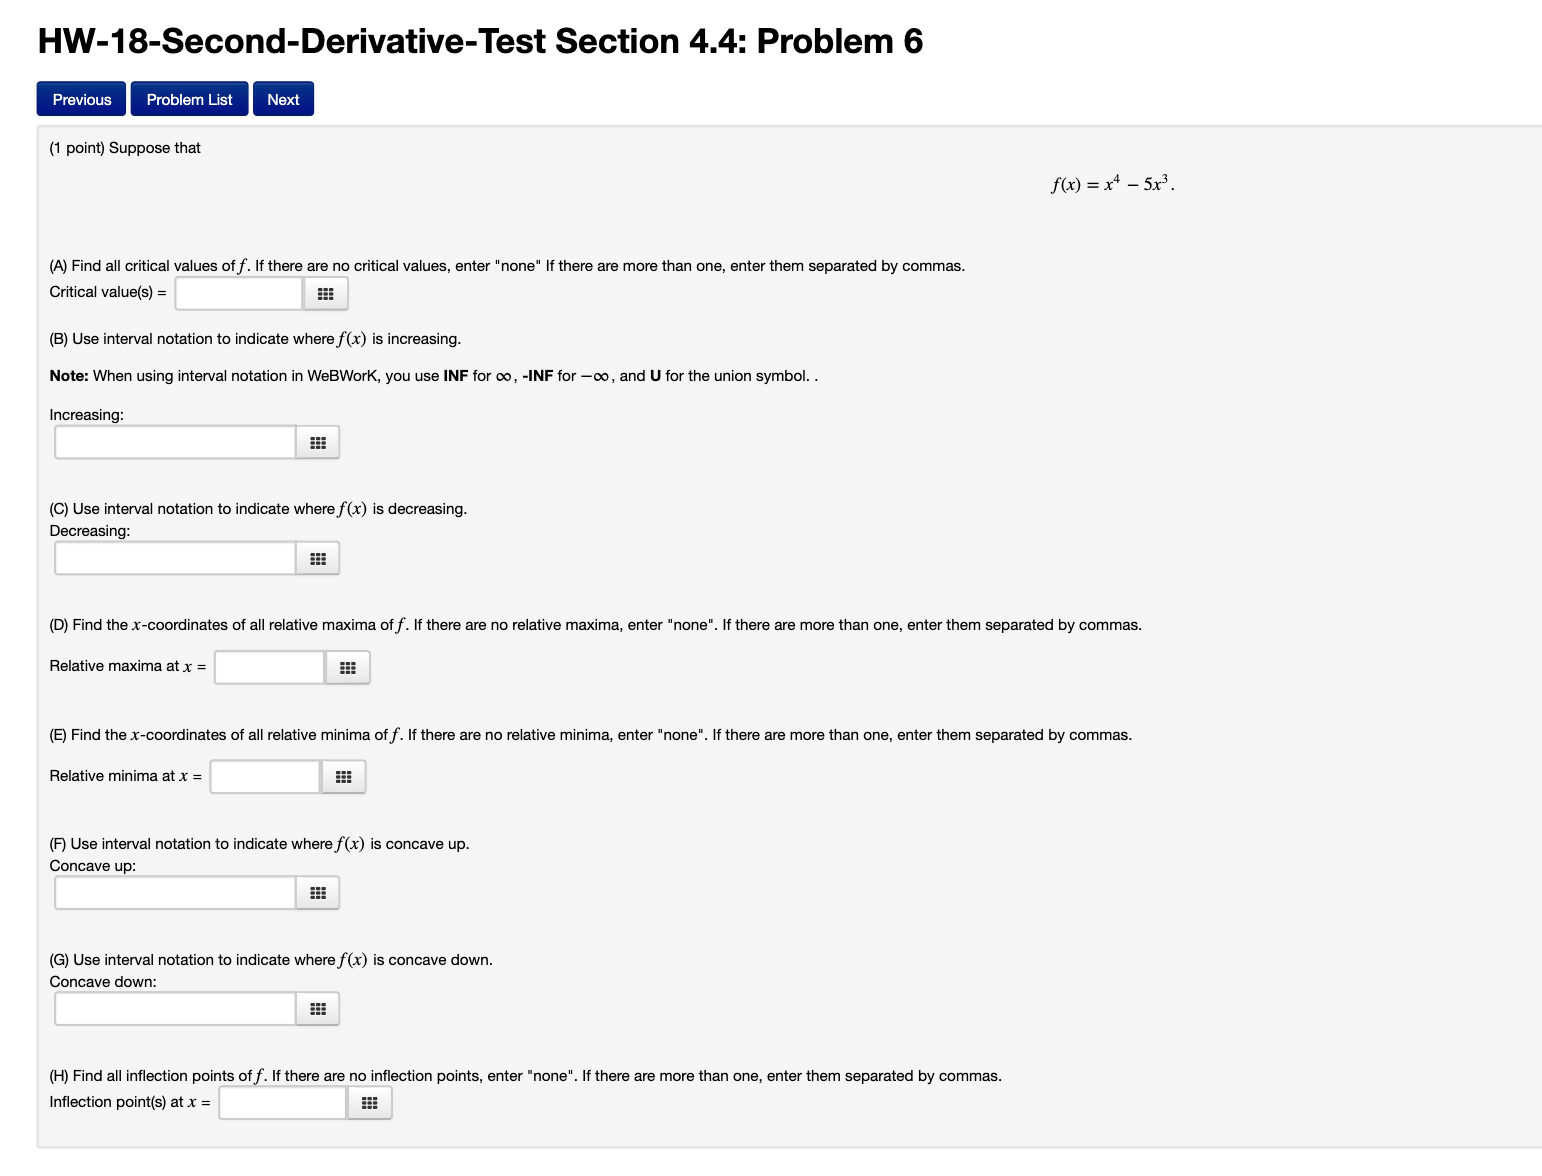
Task: Click the Relative minima answer box
Action: pyautogui.click(x=264, y=775)
